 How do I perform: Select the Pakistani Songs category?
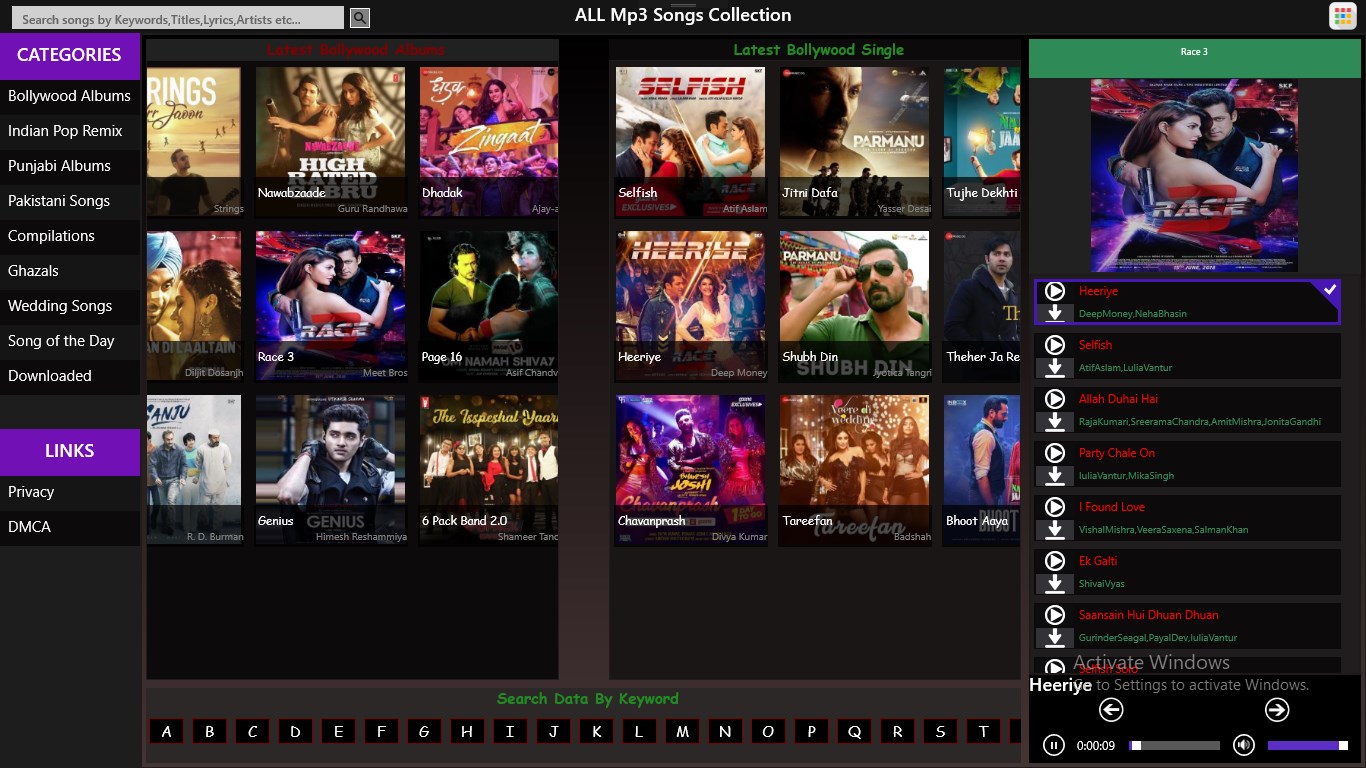point(70,201)
